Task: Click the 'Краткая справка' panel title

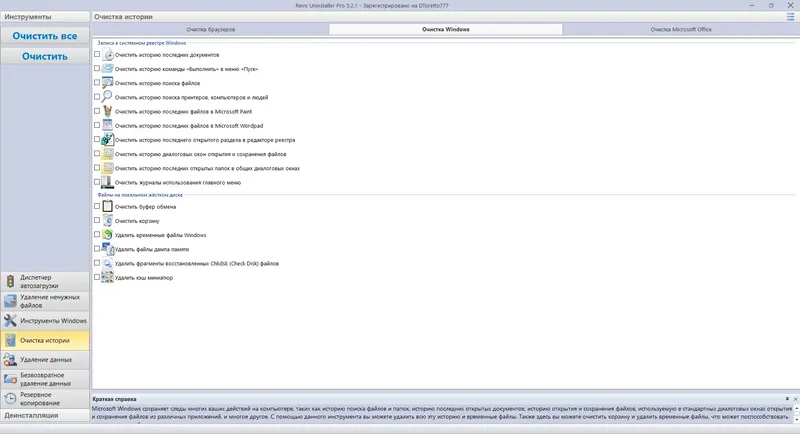Action: point(114,399)
